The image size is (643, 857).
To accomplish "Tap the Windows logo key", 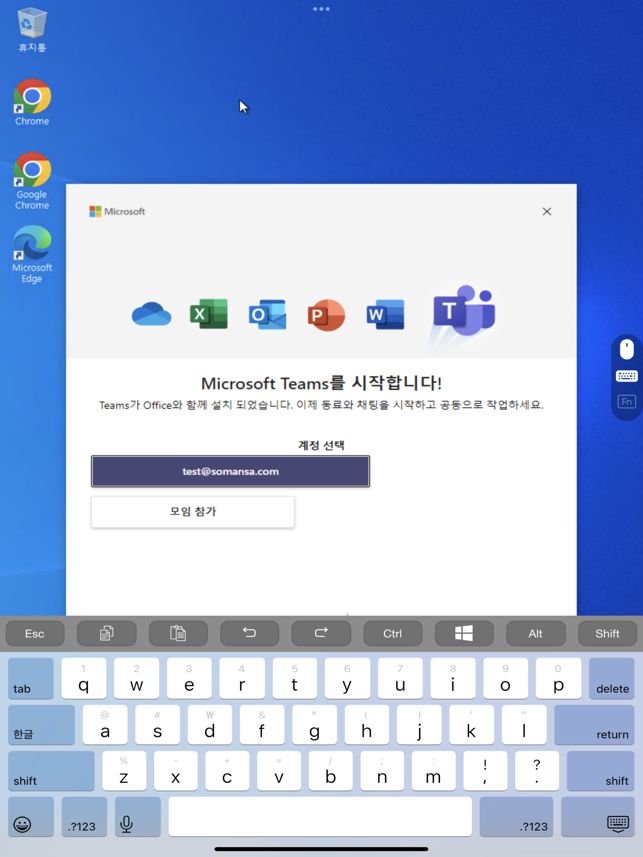I will 464,633.
